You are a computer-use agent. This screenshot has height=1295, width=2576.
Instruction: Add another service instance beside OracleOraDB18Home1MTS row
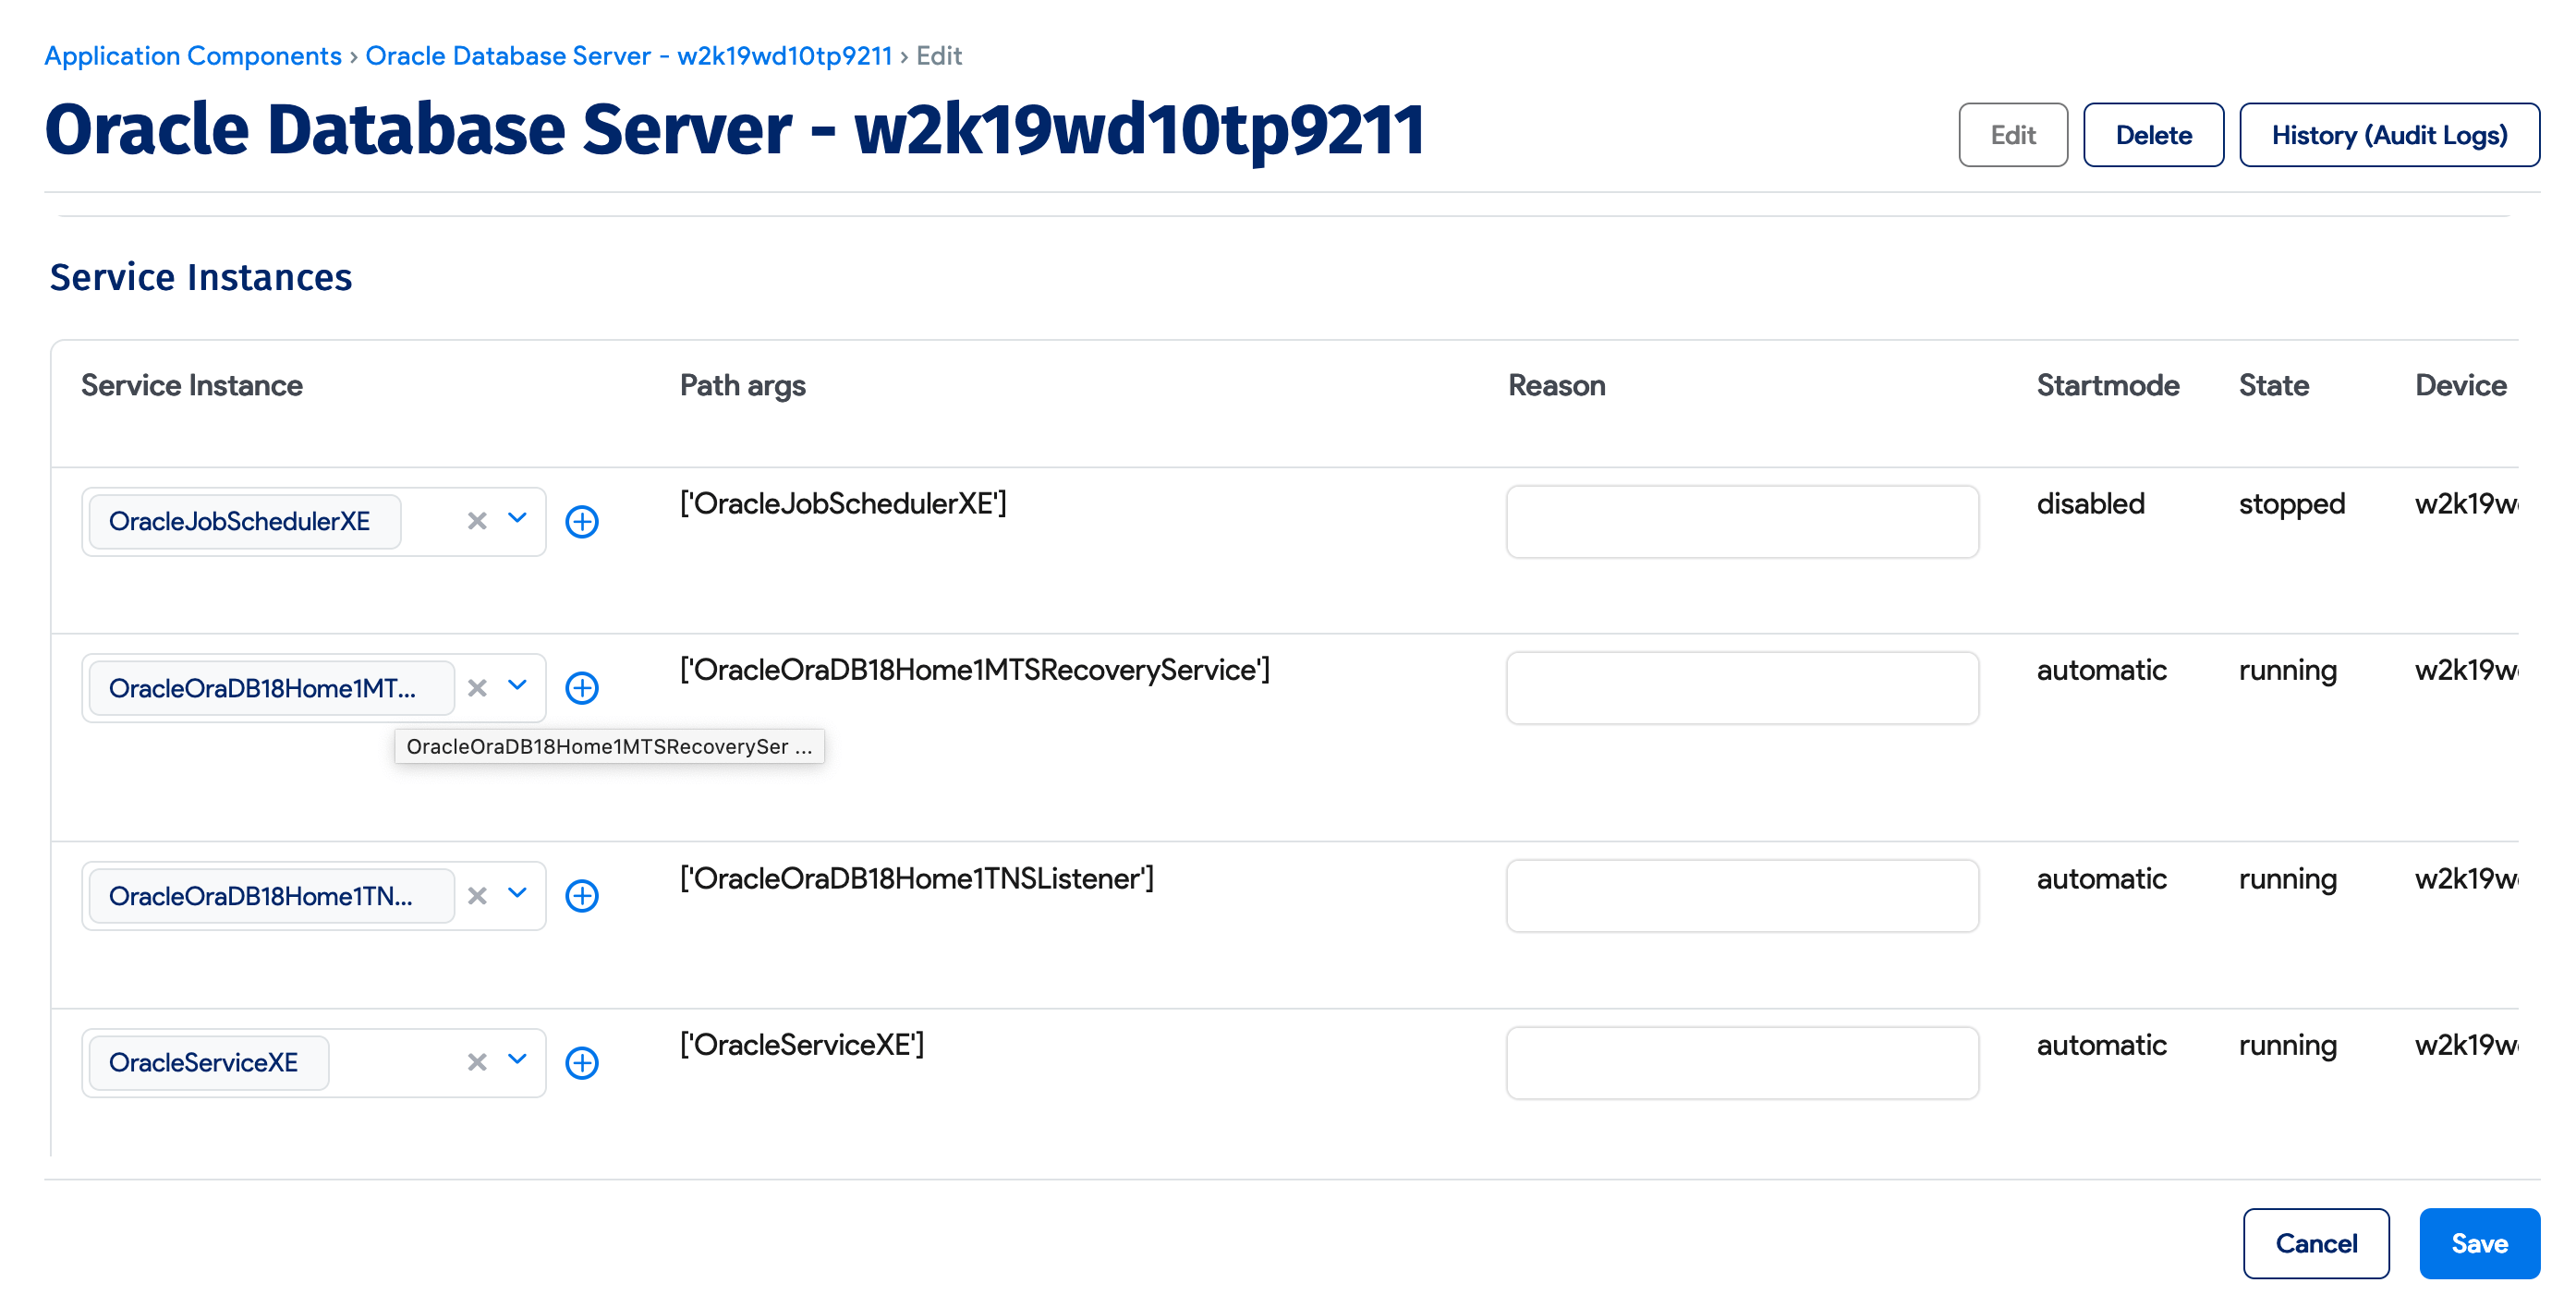(583, 688)
